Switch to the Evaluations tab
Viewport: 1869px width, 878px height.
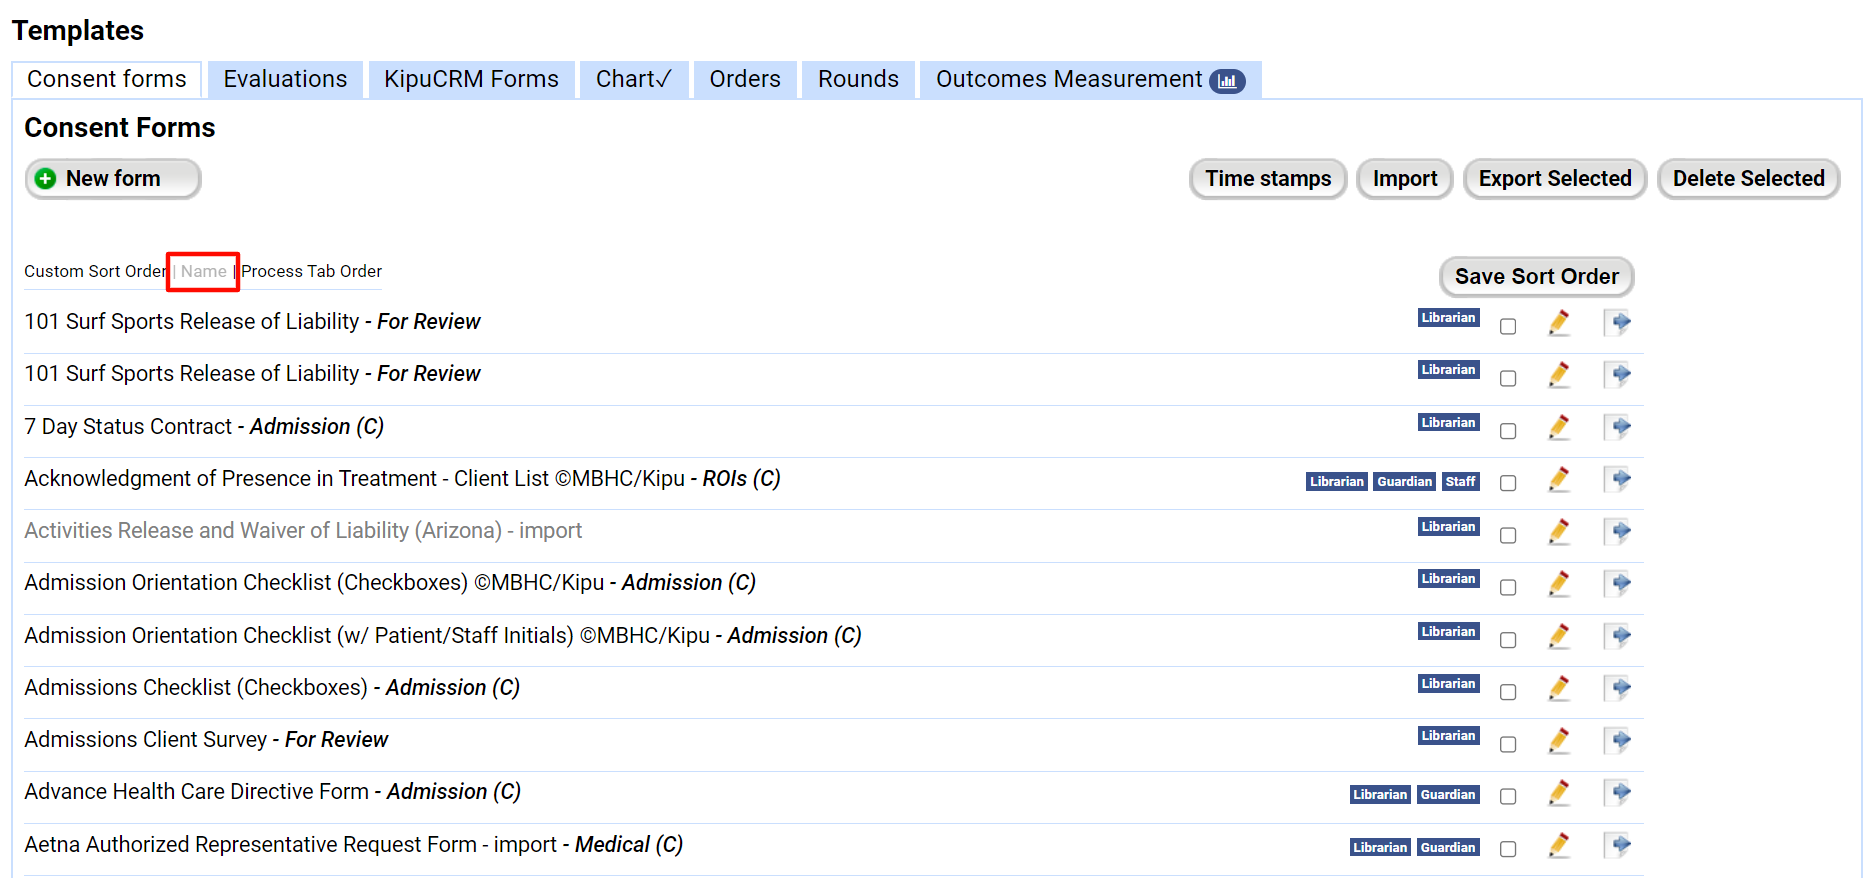point(285,79)
